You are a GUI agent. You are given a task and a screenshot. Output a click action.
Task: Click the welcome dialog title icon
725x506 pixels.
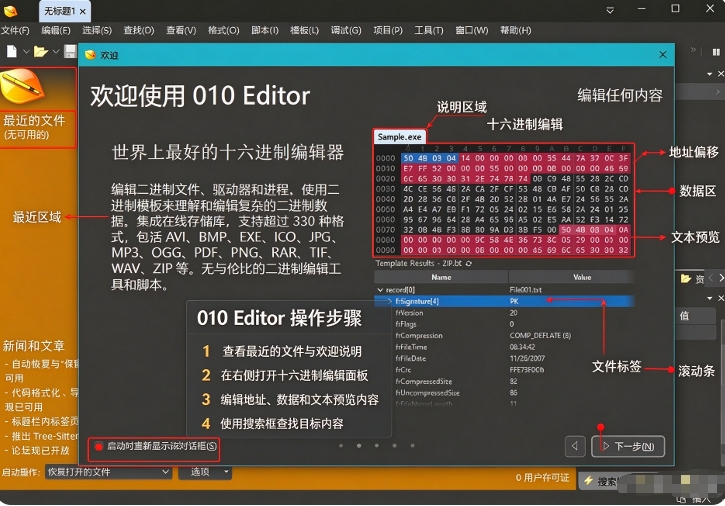(91, 55)
